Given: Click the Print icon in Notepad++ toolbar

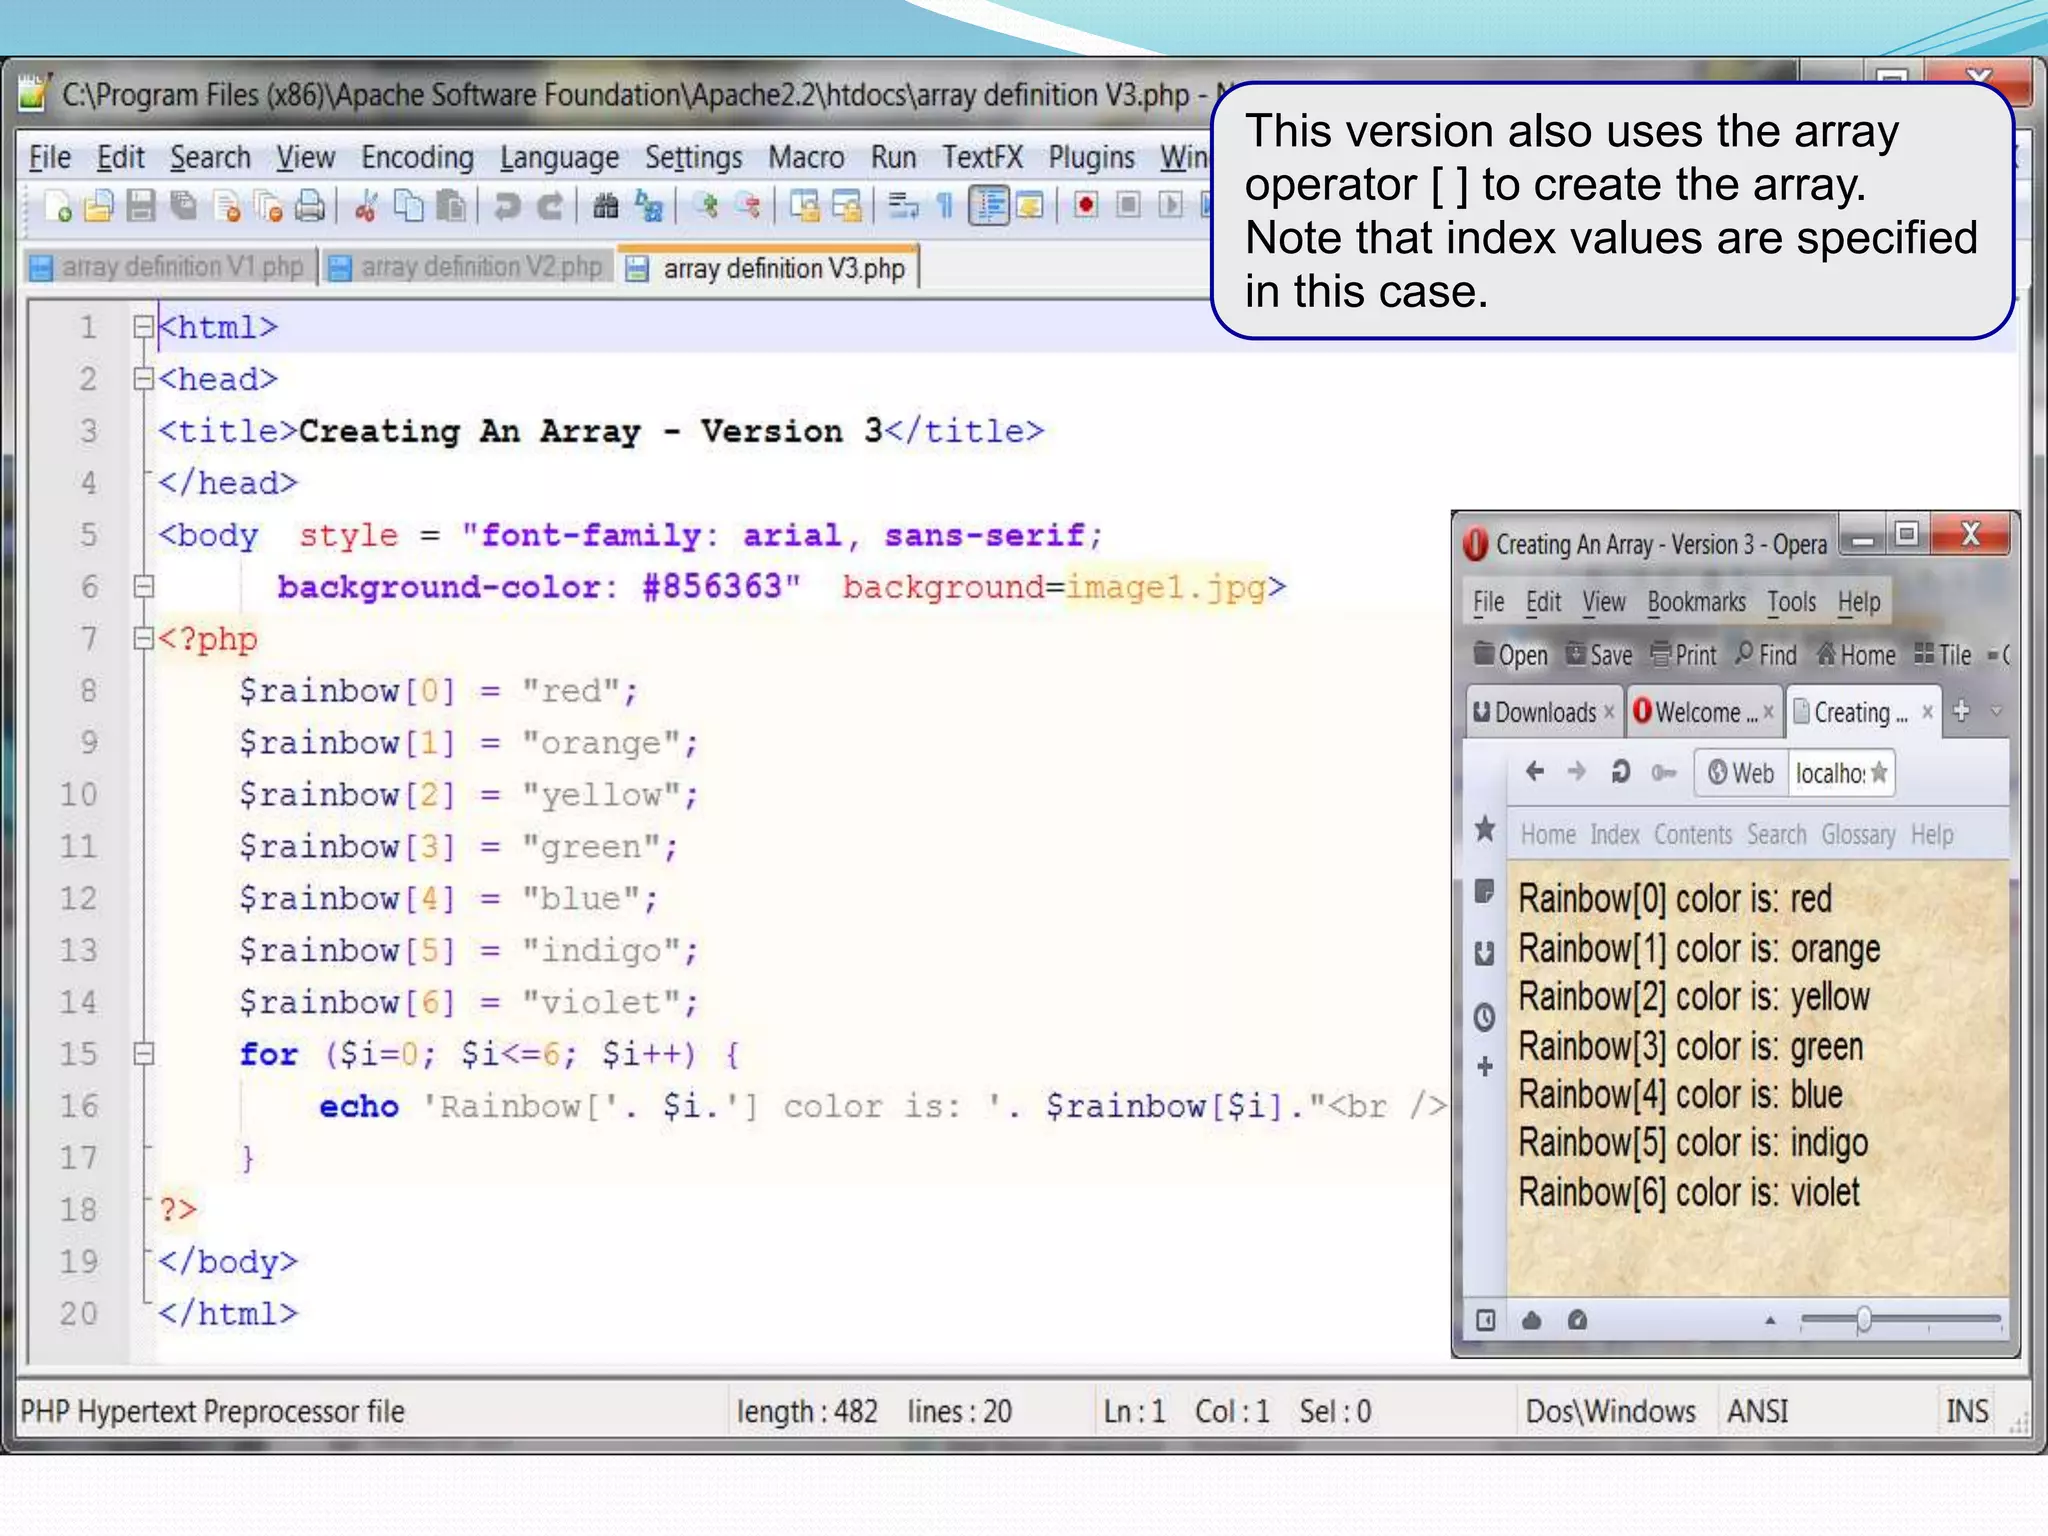Looking at the screenshot, I should click(x=311, y=207).
